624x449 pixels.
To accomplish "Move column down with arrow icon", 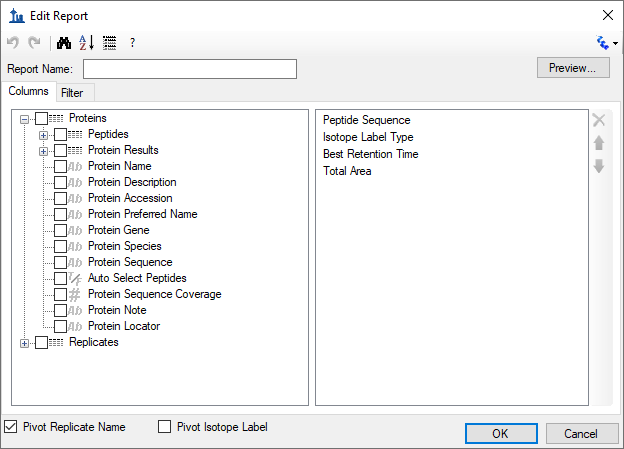I will (599, 166).
